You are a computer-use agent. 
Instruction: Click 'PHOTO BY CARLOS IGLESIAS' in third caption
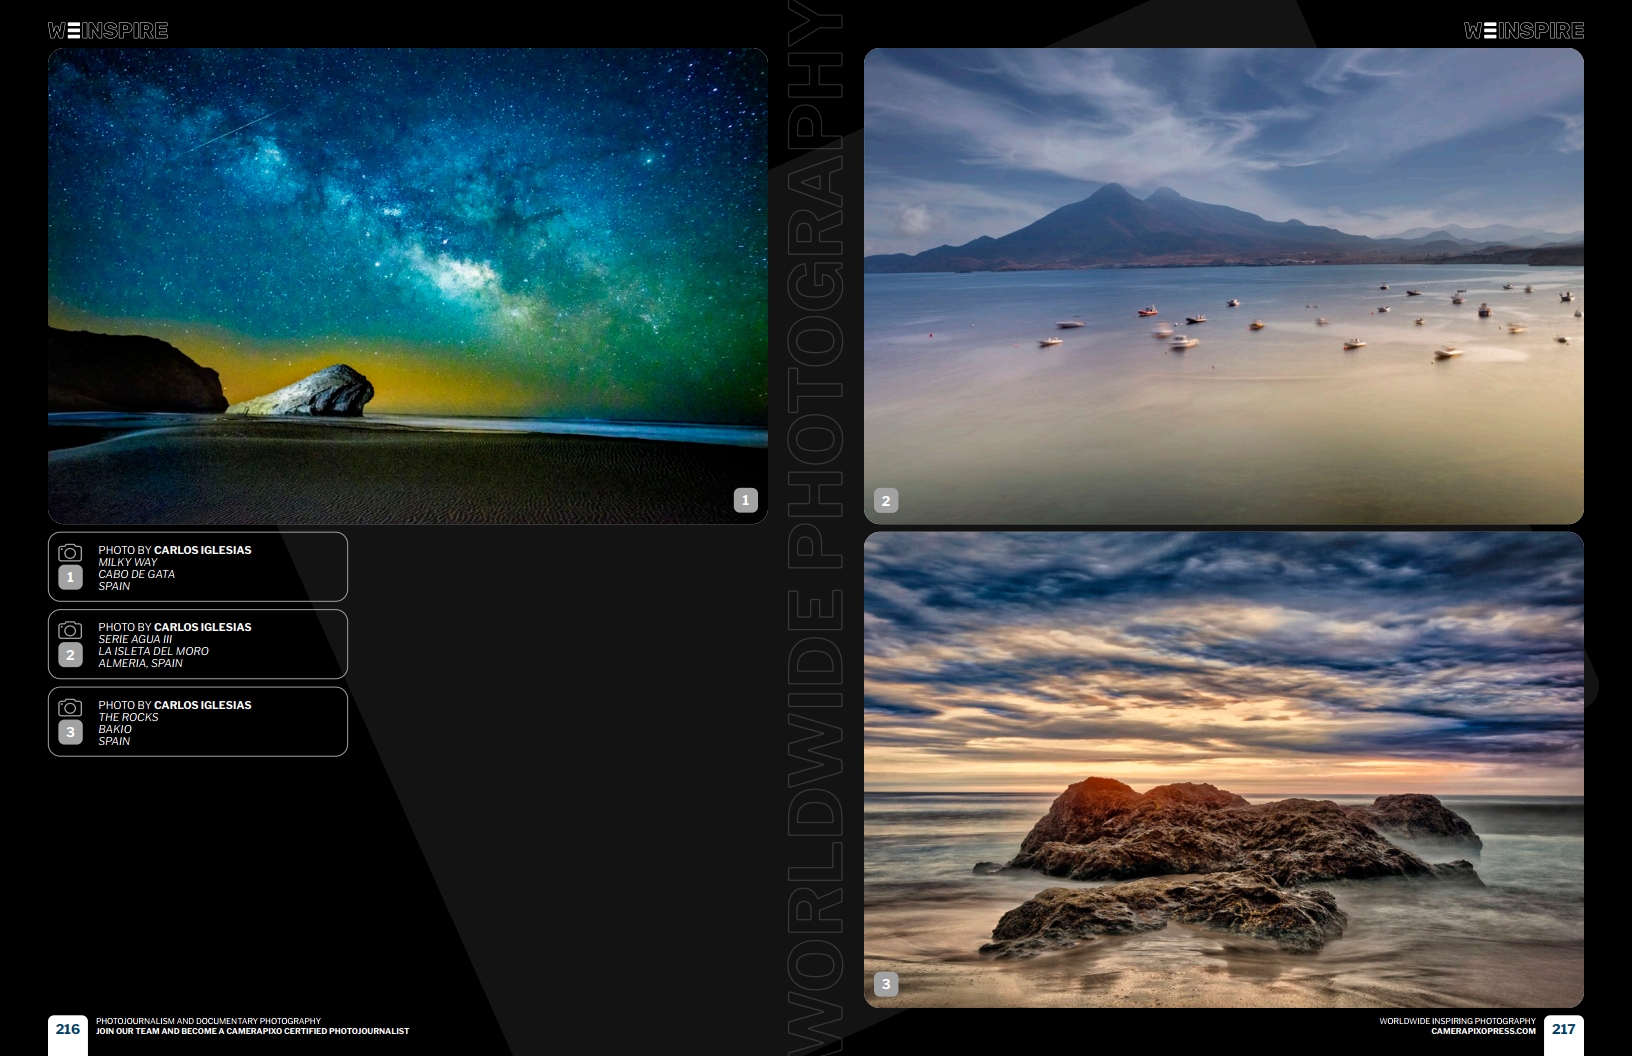point(175,705)
